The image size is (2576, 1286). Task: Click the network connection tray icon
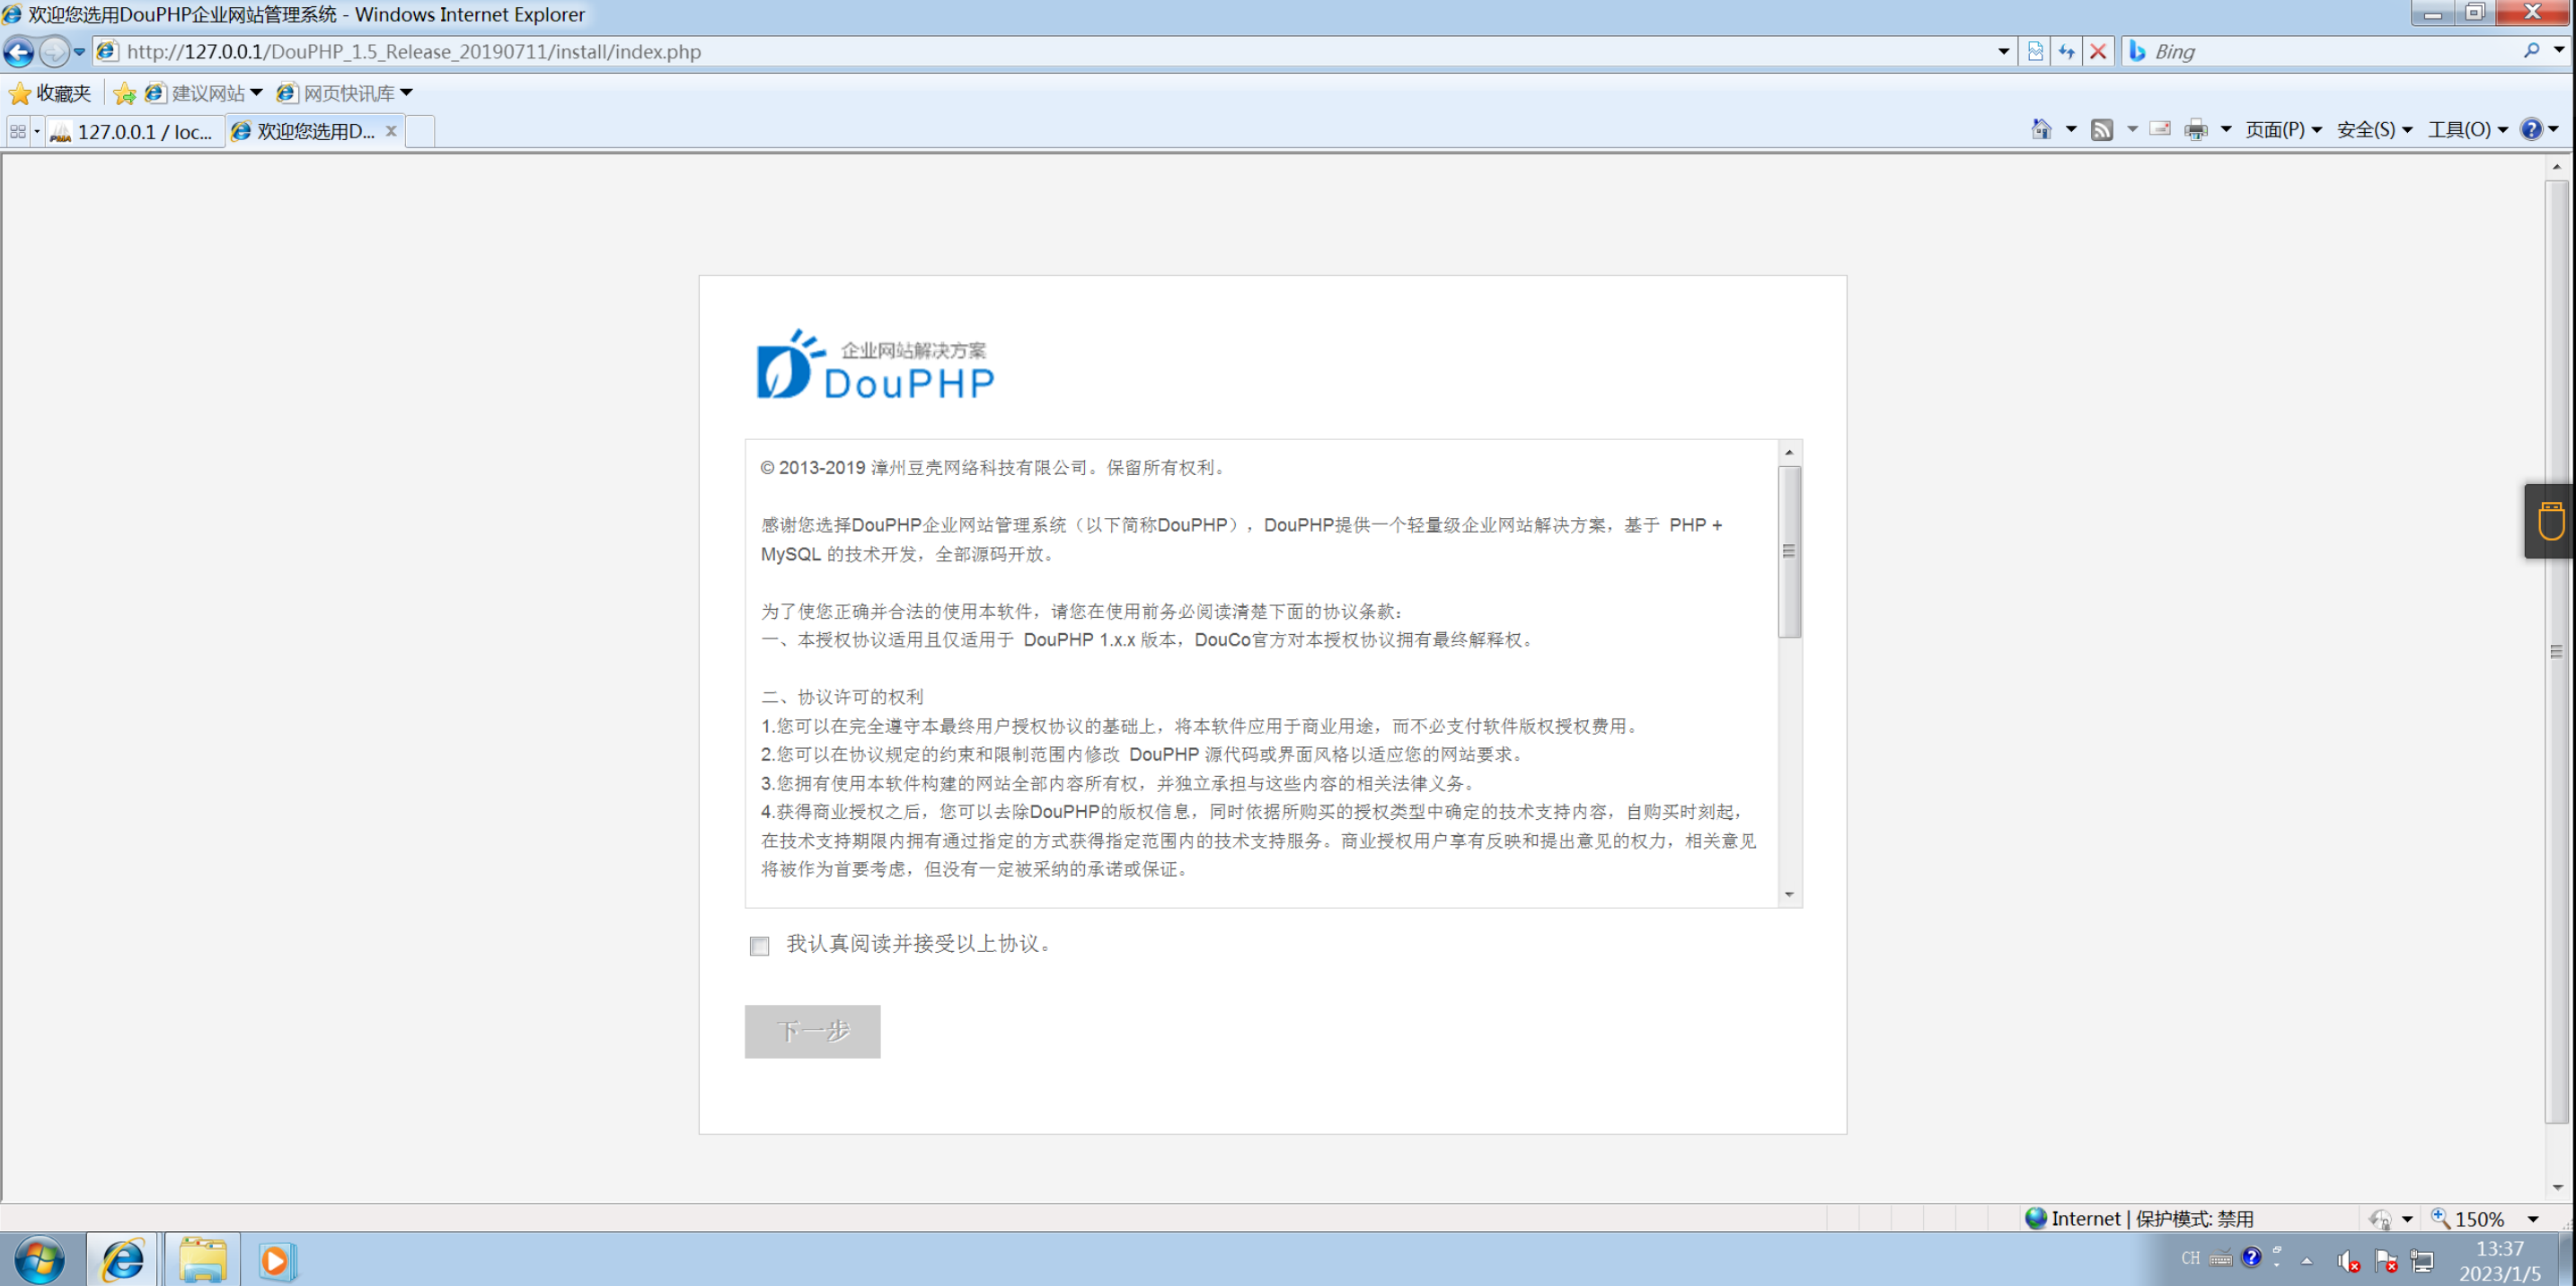coord(2422,1261)
